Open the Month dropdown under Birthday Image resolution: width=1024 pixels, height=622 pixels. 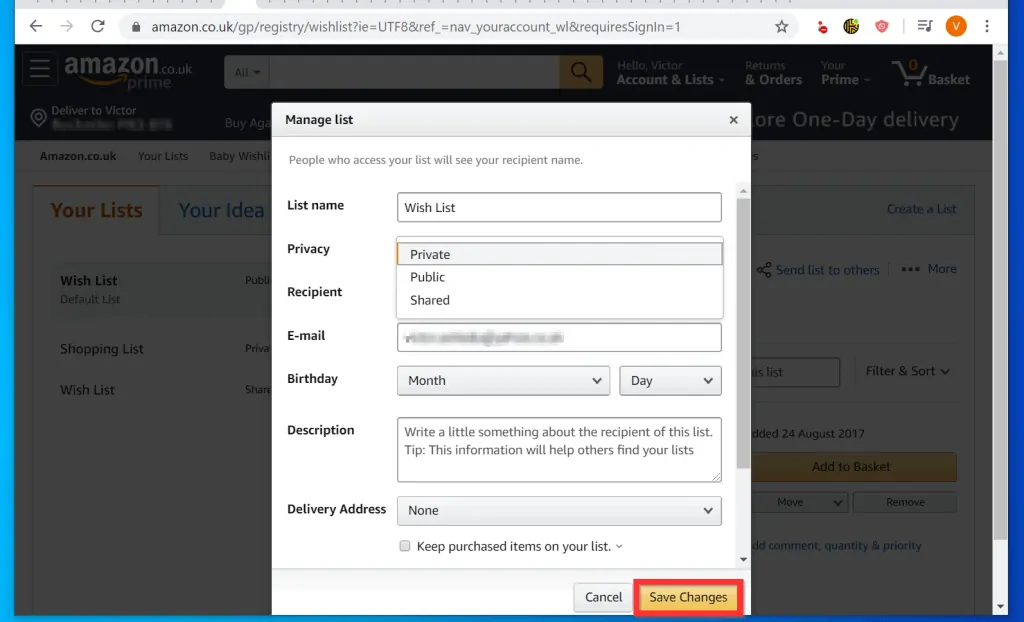pyautogui.click(x=503, y=380)
